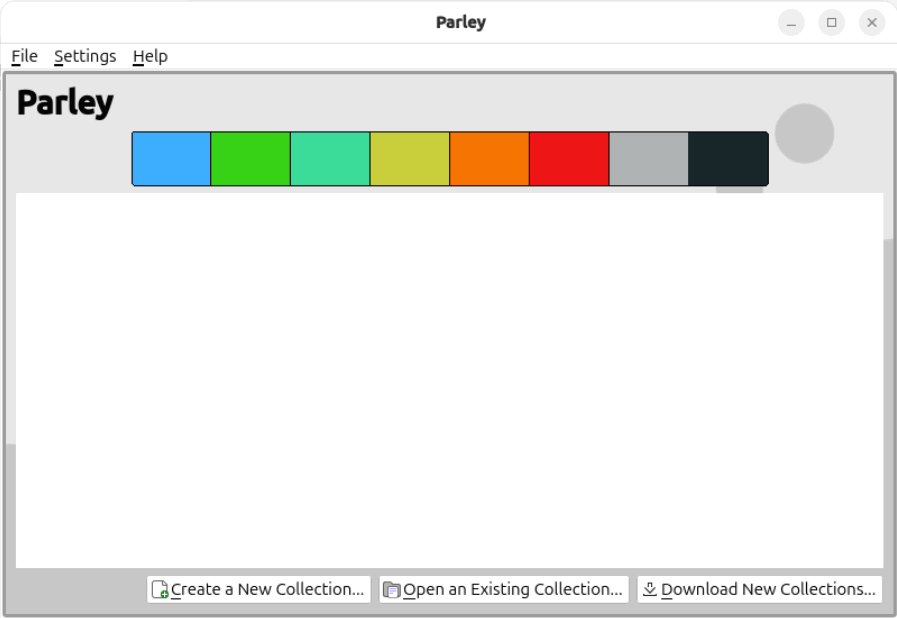Click the large bold Parley heading
The image size is (897, 618).
(x=65, y=104)
